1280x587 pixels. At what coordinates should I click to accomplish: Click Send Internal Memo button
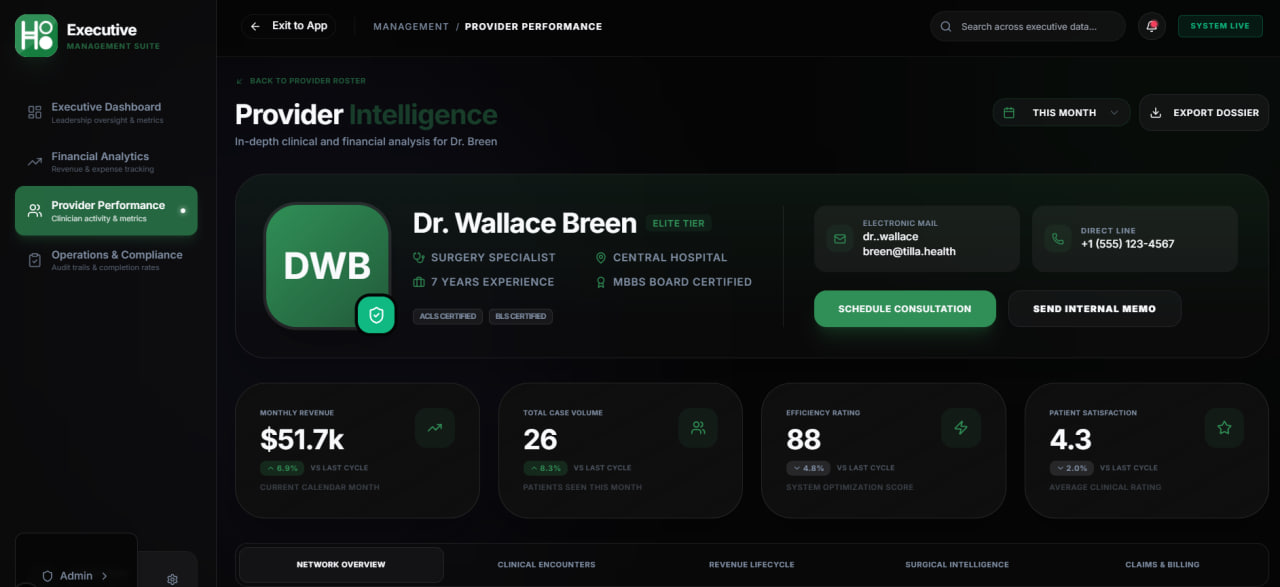click(1094, 309)
